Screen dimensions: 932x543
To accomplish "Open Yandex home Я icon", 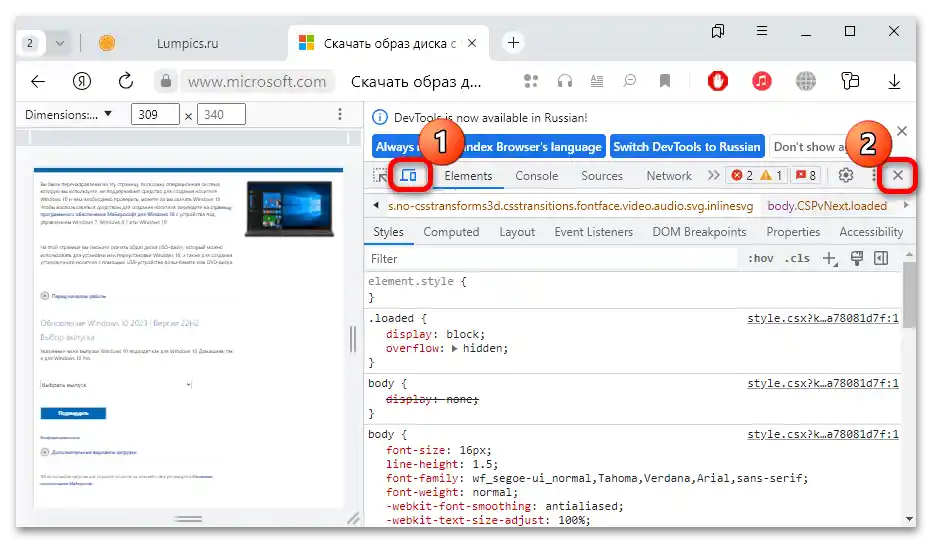I will tap(81, 81).
